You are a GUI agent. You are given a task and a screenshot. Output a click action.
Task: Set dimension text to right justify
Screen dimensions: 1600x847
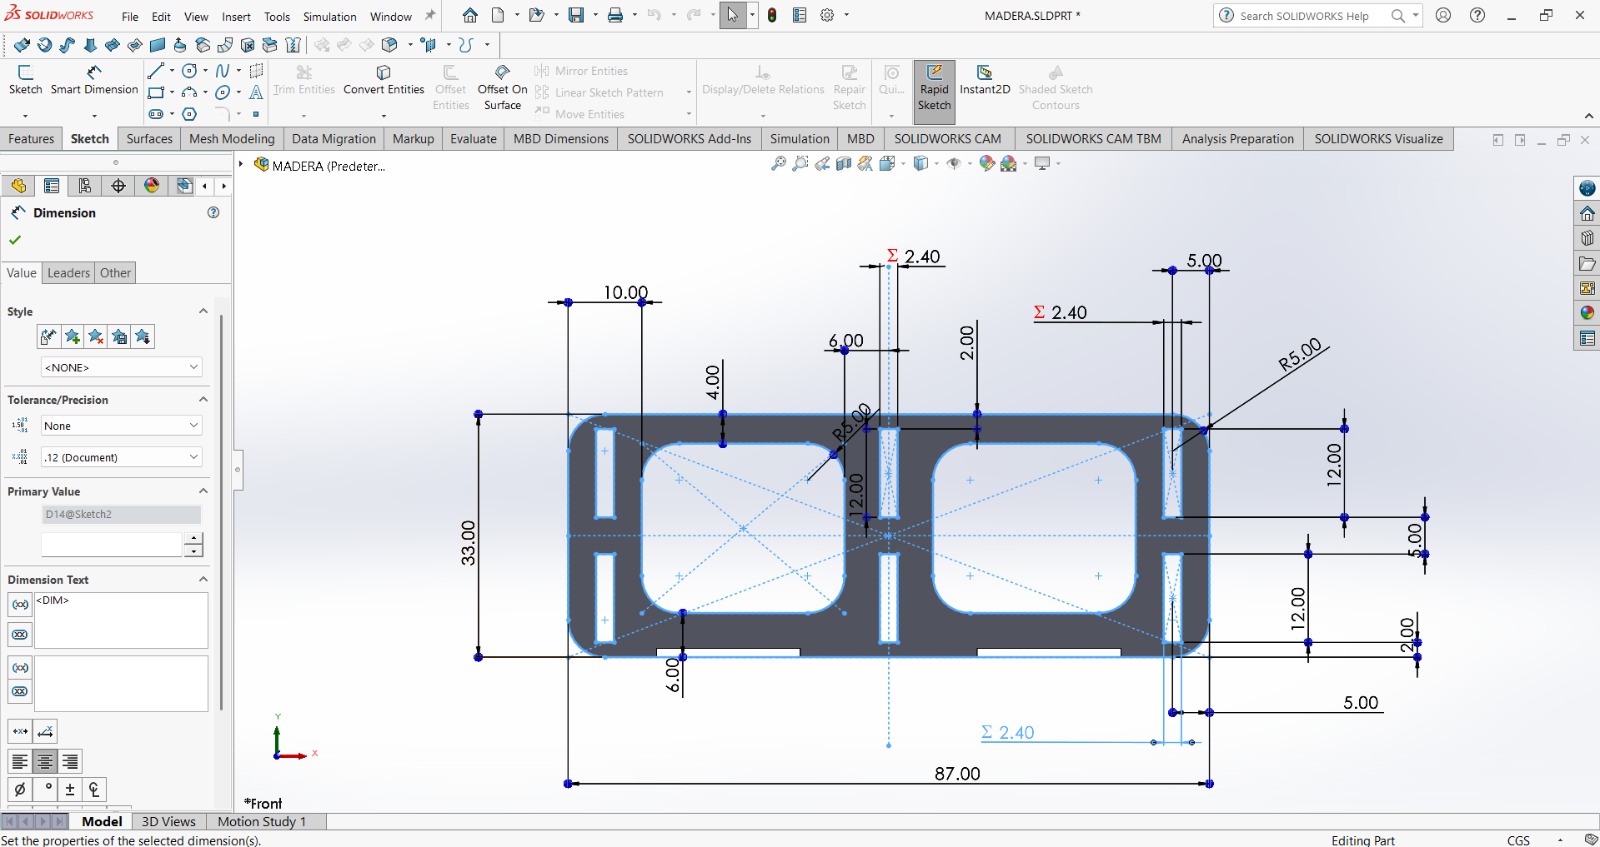click(70, 761)
